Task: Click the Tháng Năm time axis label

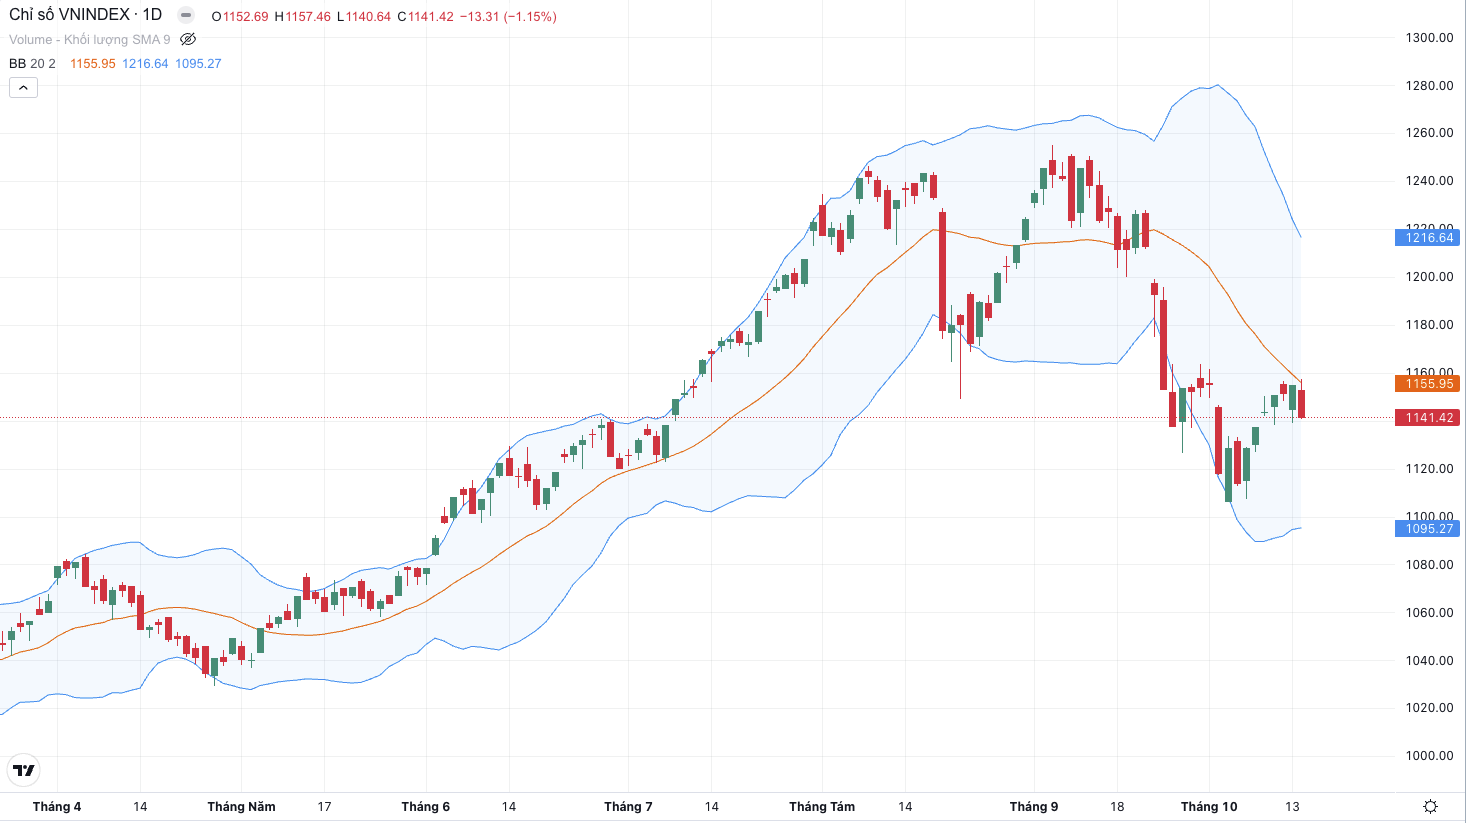Action: point(241,807)
